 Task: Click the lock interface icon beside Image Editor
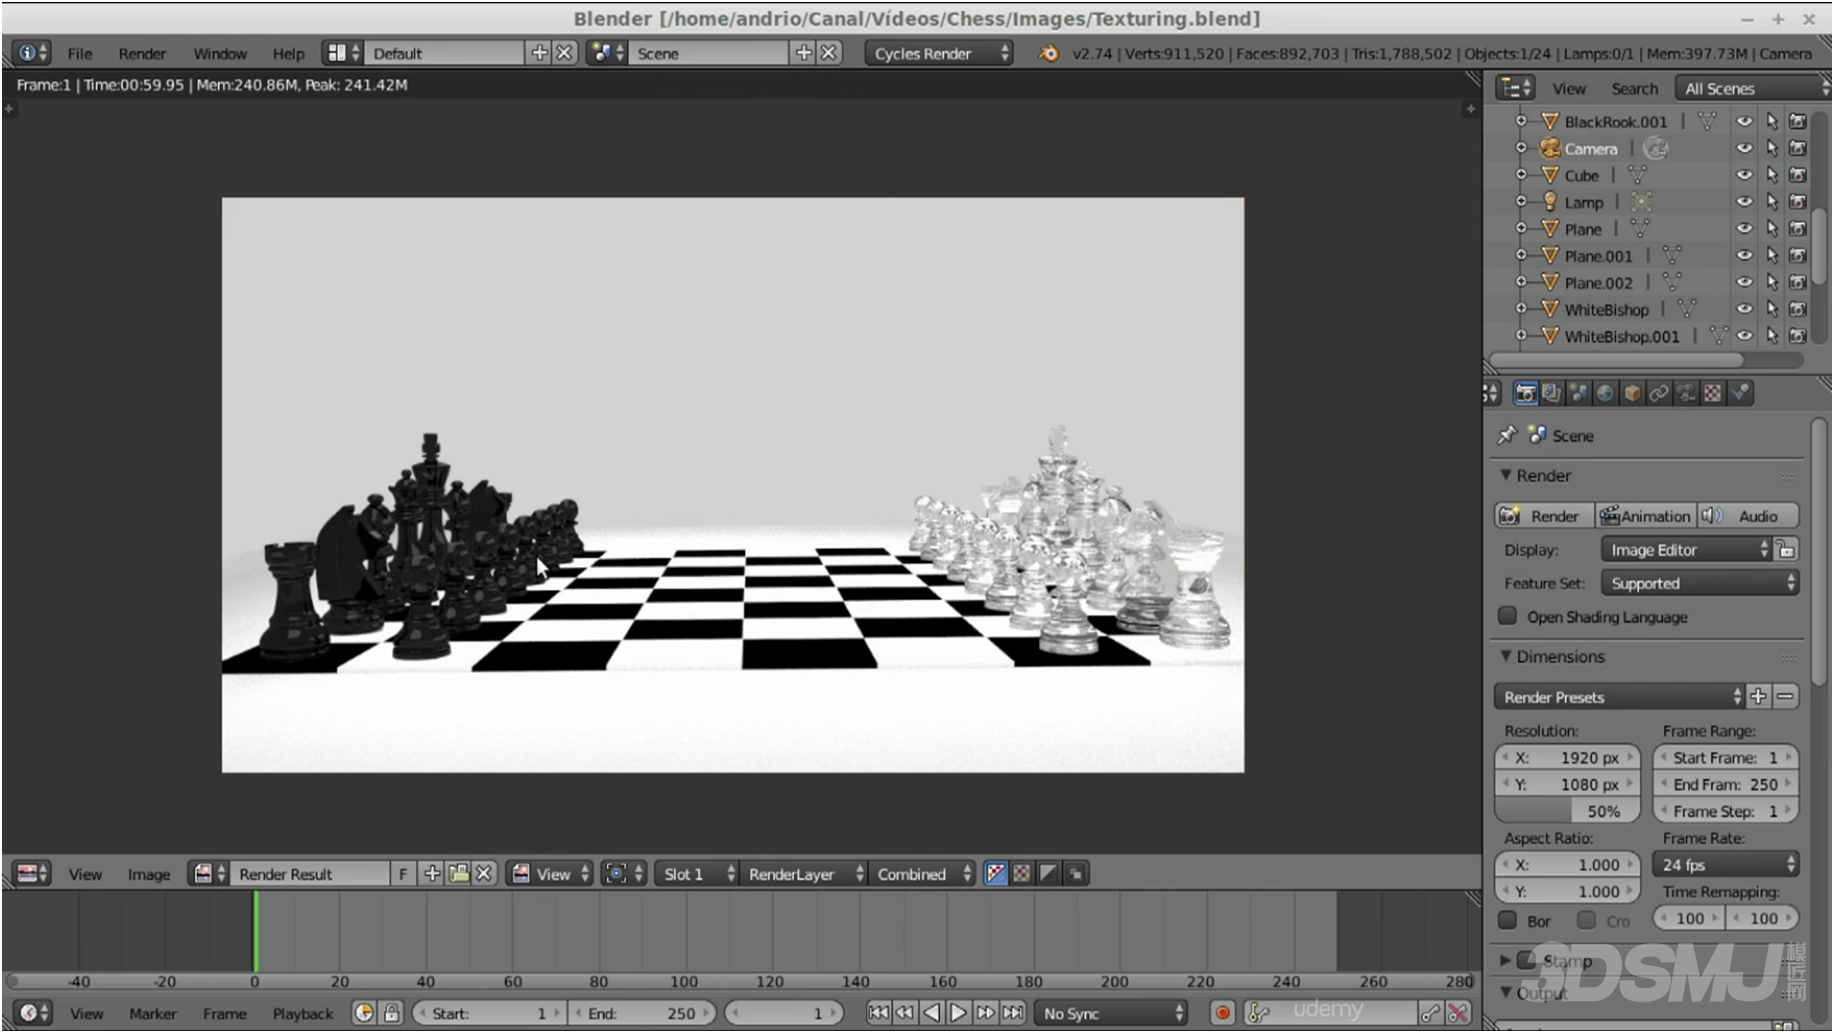click(x=1786, y=549)
